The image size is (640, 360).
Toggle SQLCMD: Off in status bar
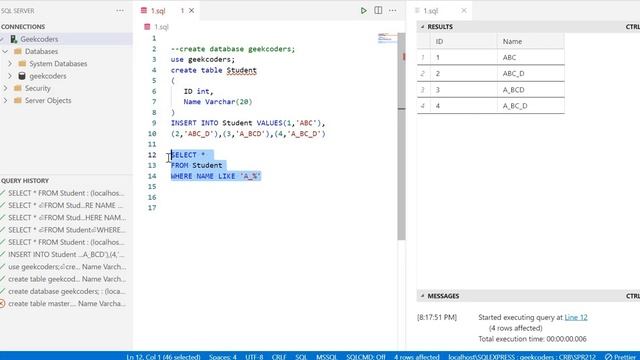pos(366,357)
